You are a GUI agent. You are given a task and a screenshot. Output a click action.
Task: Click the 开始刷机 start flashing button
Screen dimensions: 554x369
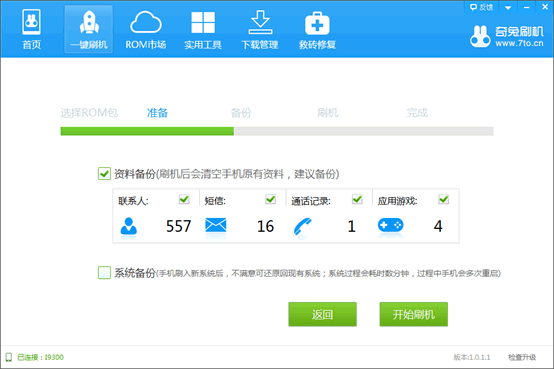[x=414, y=314]
